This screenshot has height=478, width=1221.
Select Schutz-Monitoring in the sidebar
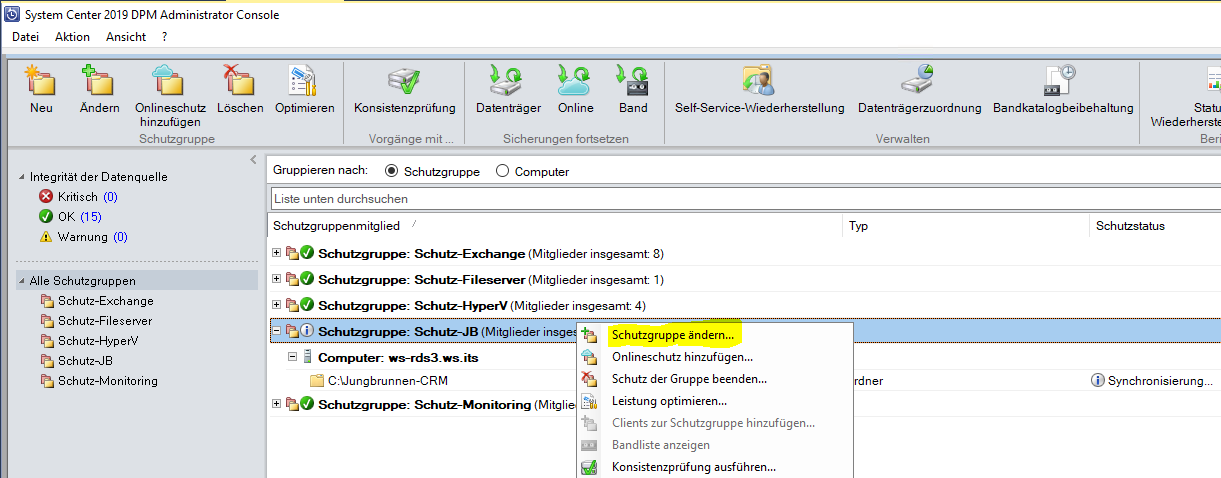click(x=108, y=381)
